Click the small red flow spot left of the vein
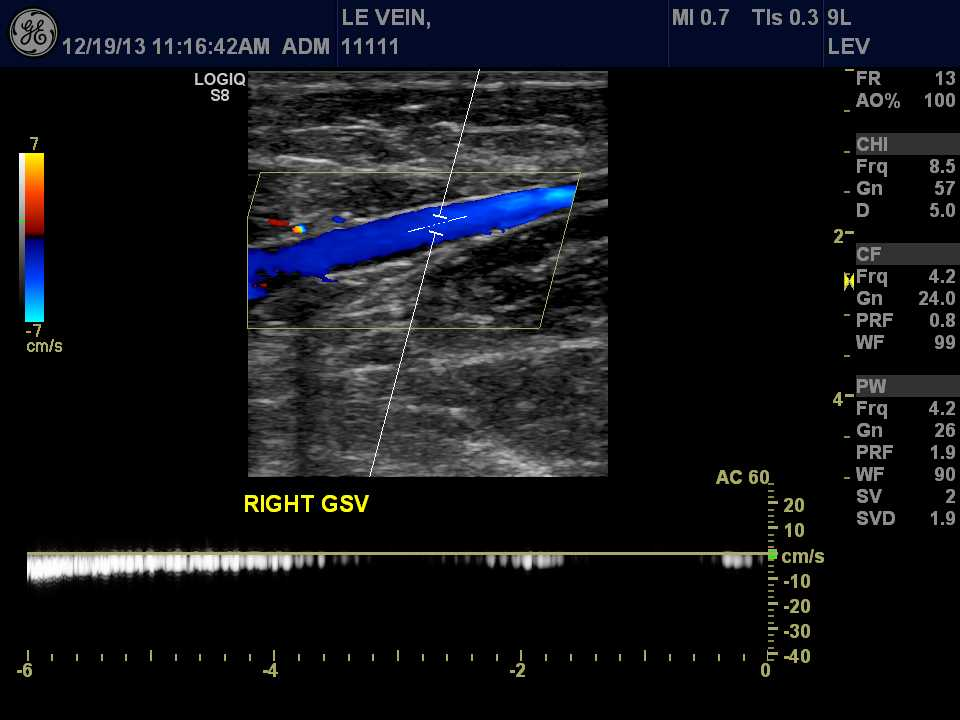 tap(277, 222)
